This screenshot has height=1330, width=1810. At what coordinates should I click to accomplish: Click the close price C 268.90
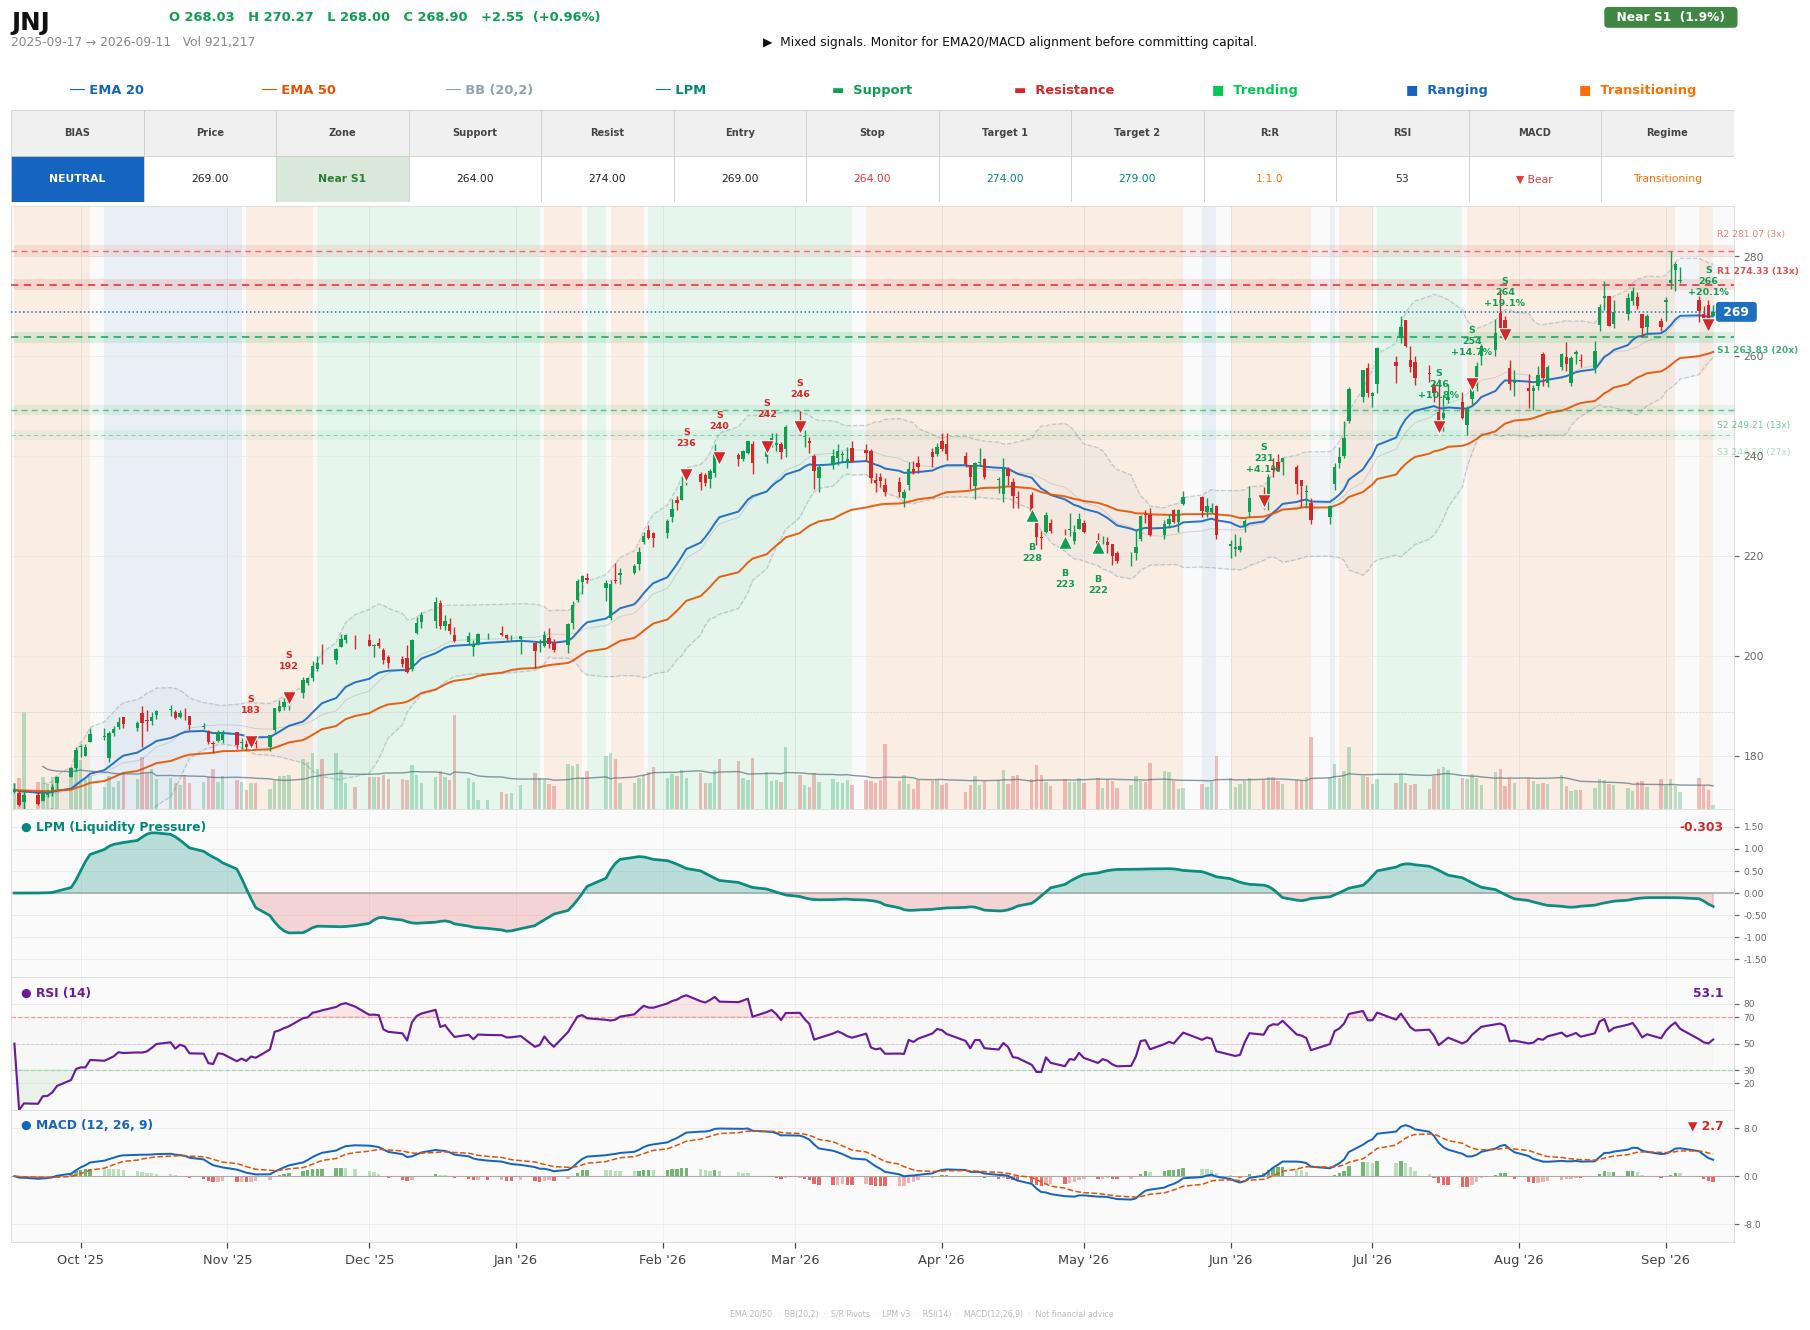(435, 17)
